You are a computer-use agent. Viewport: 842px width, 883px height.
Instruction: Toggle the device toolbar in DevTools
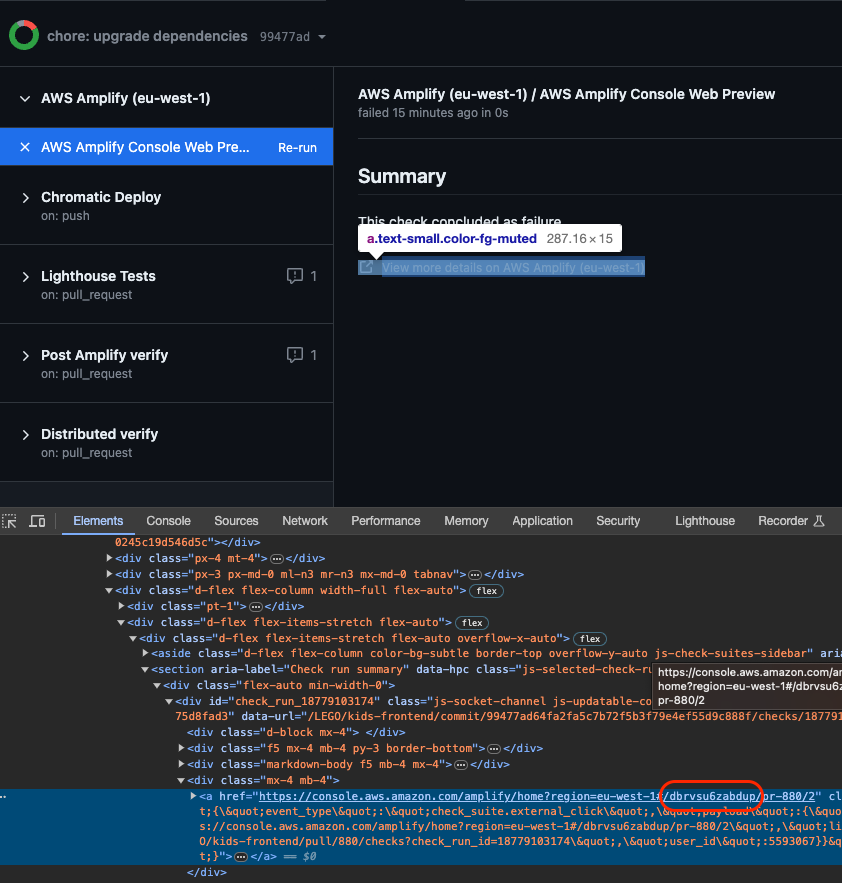pyautogui.click(x=37, y=521)
